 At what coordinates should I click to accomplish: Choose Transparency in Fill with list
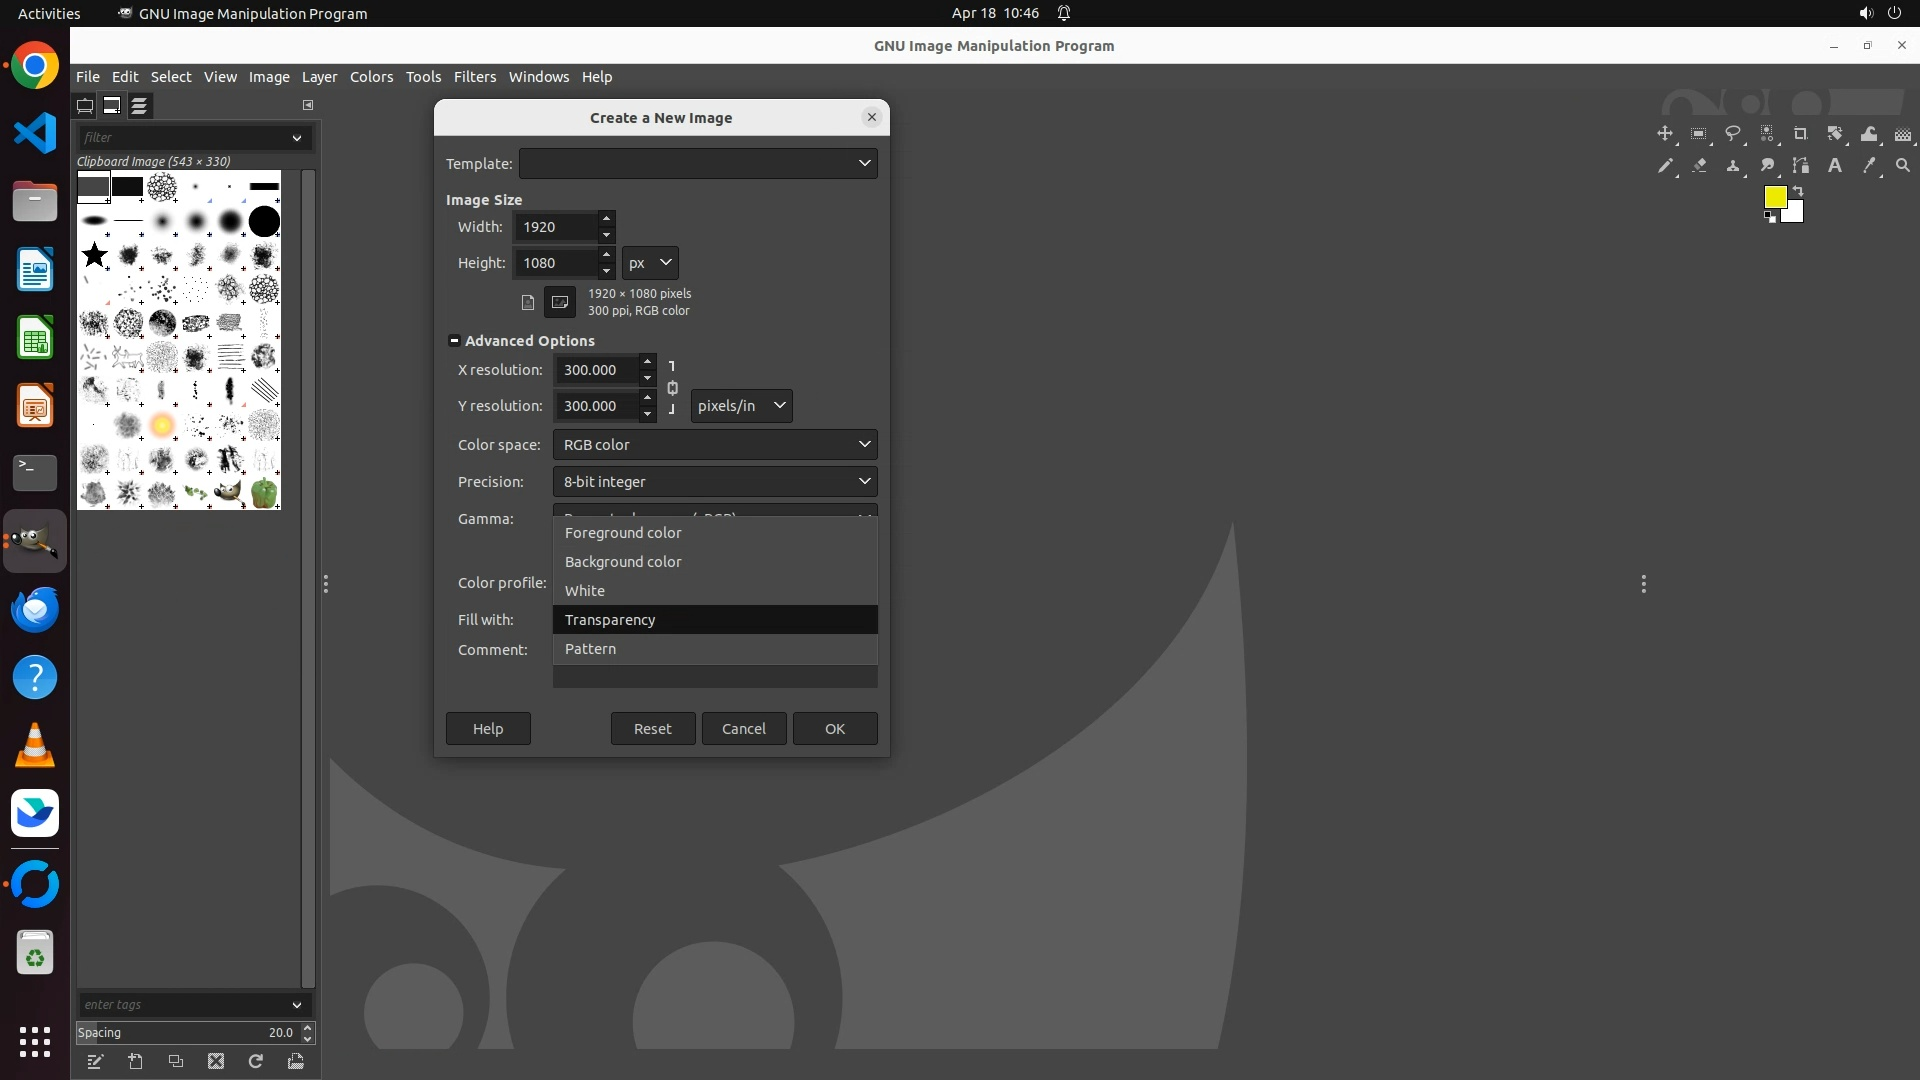[714, 620]
